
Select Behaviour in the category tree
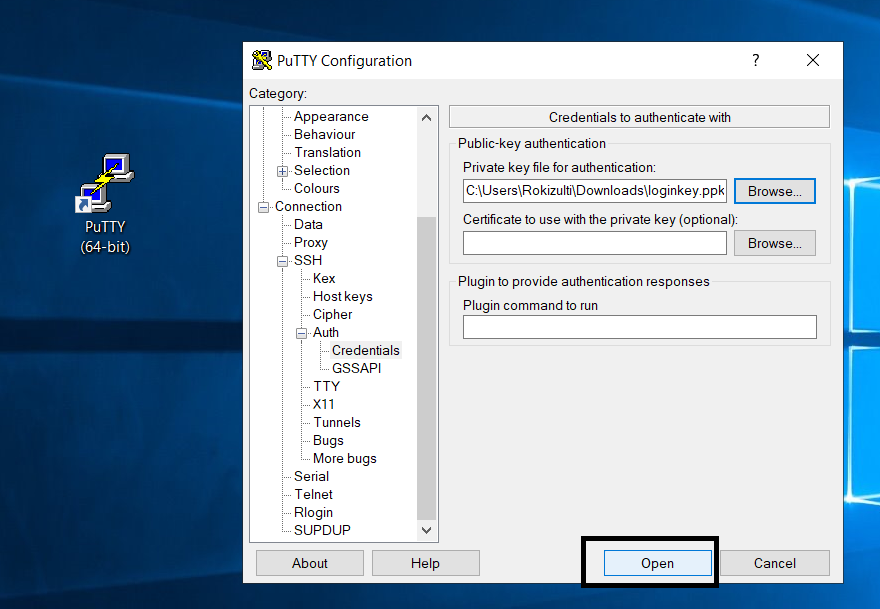pyautogui.click(x=324, y=134)
